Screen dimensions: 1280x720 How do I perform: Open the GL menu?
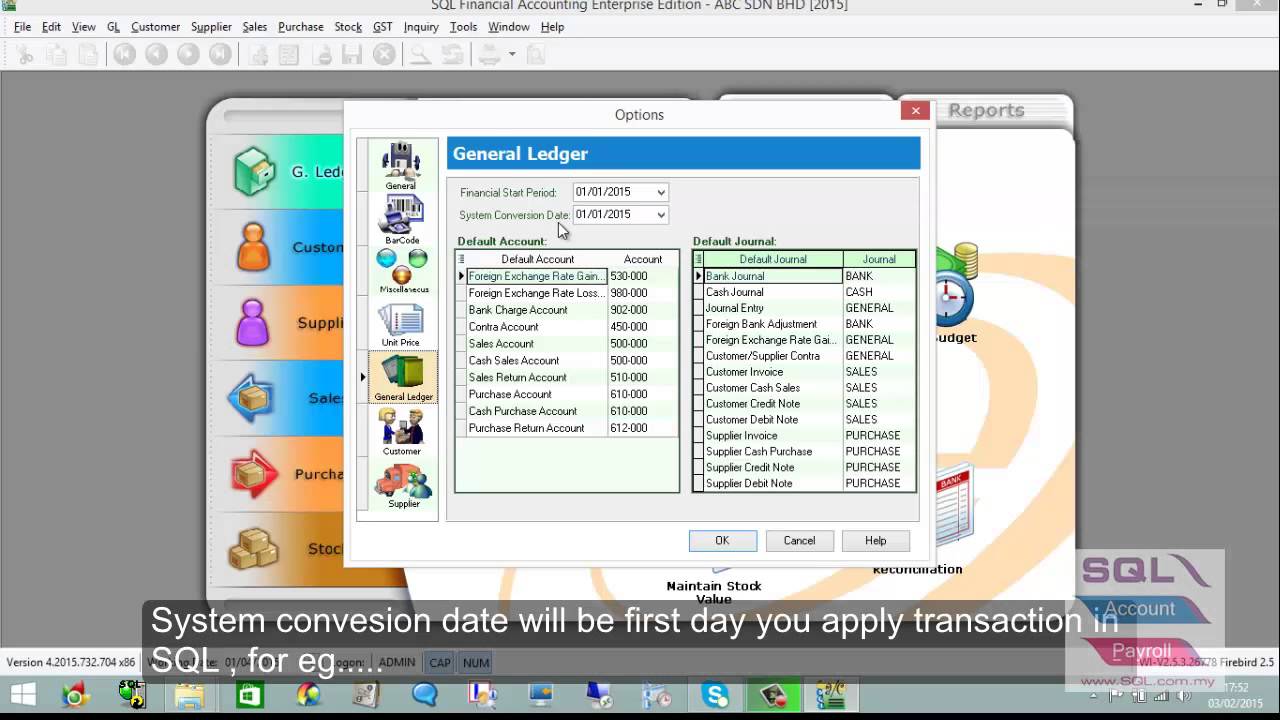click(x=113, y=27)
